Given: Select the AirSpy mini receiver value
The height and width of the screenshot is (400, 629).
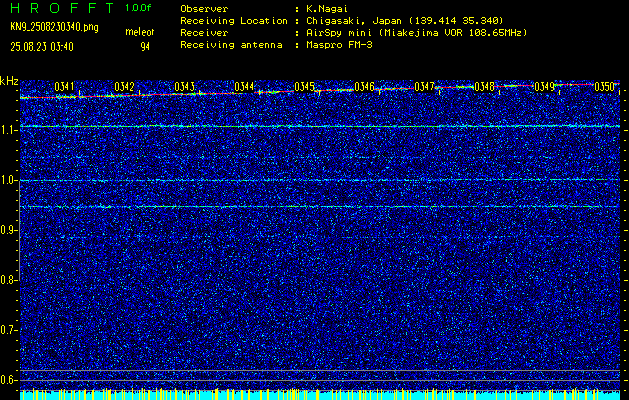Looking at the screenshot, I should pos(416,33).
